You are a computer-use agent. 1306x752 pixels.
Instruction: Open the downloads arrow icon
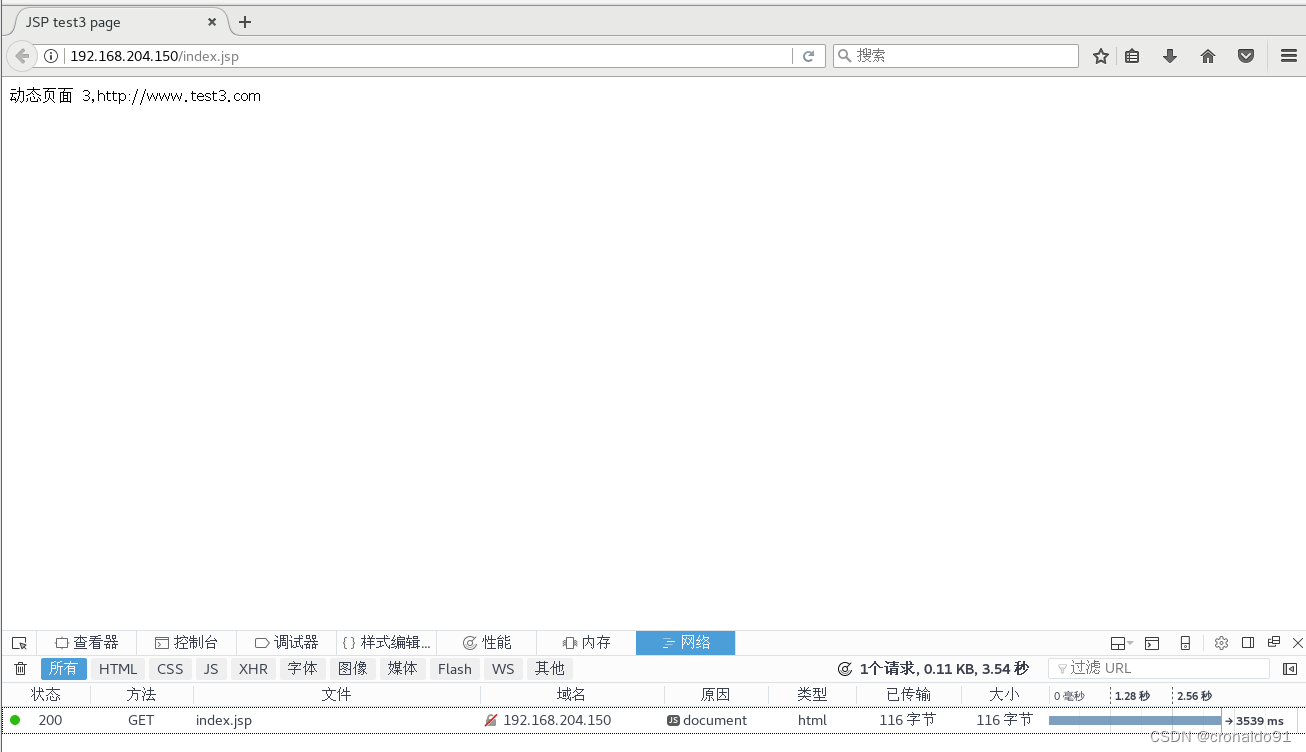(1170, 56)
